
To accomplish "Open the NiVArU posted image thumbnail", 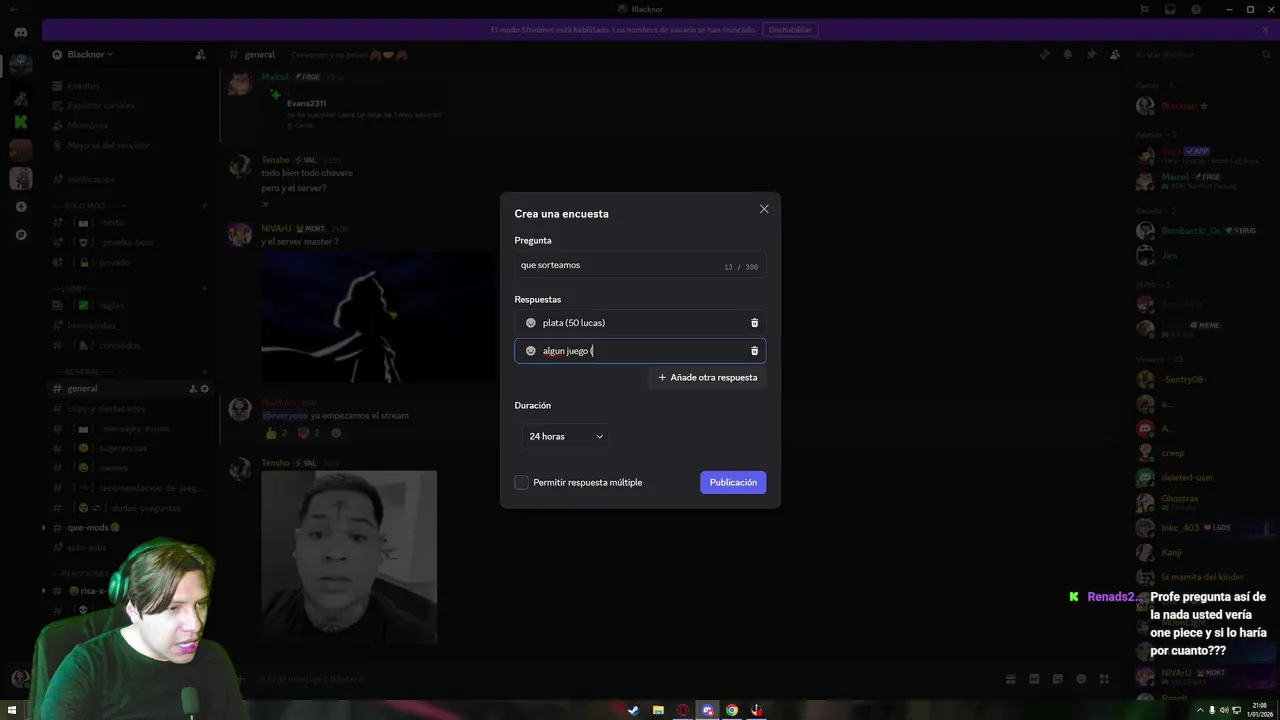I will click(x=377, y=316).
